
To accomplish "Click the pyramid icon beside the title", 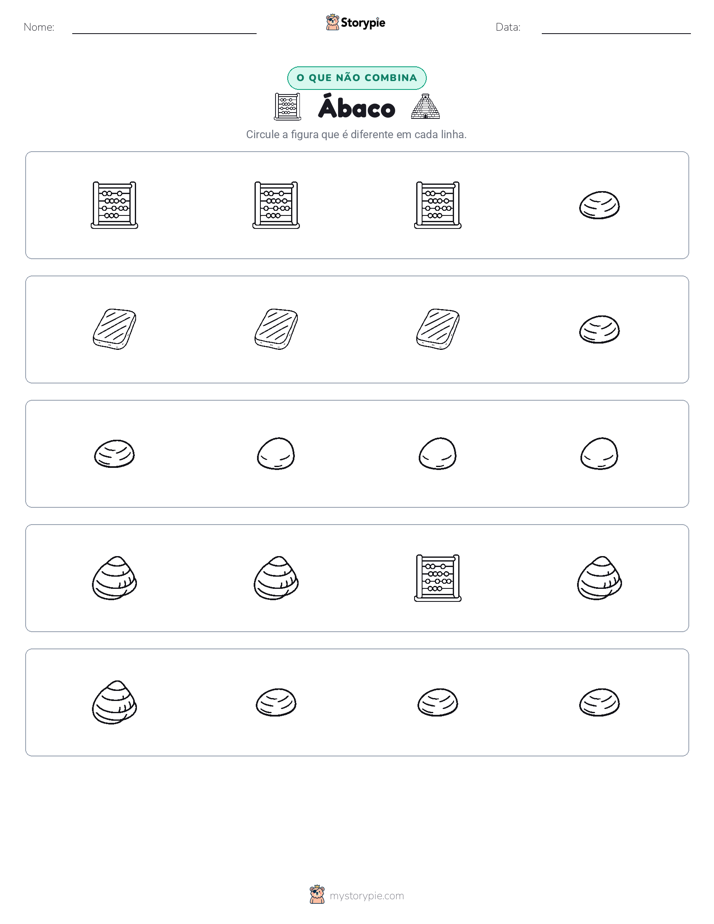I will 425,107.
